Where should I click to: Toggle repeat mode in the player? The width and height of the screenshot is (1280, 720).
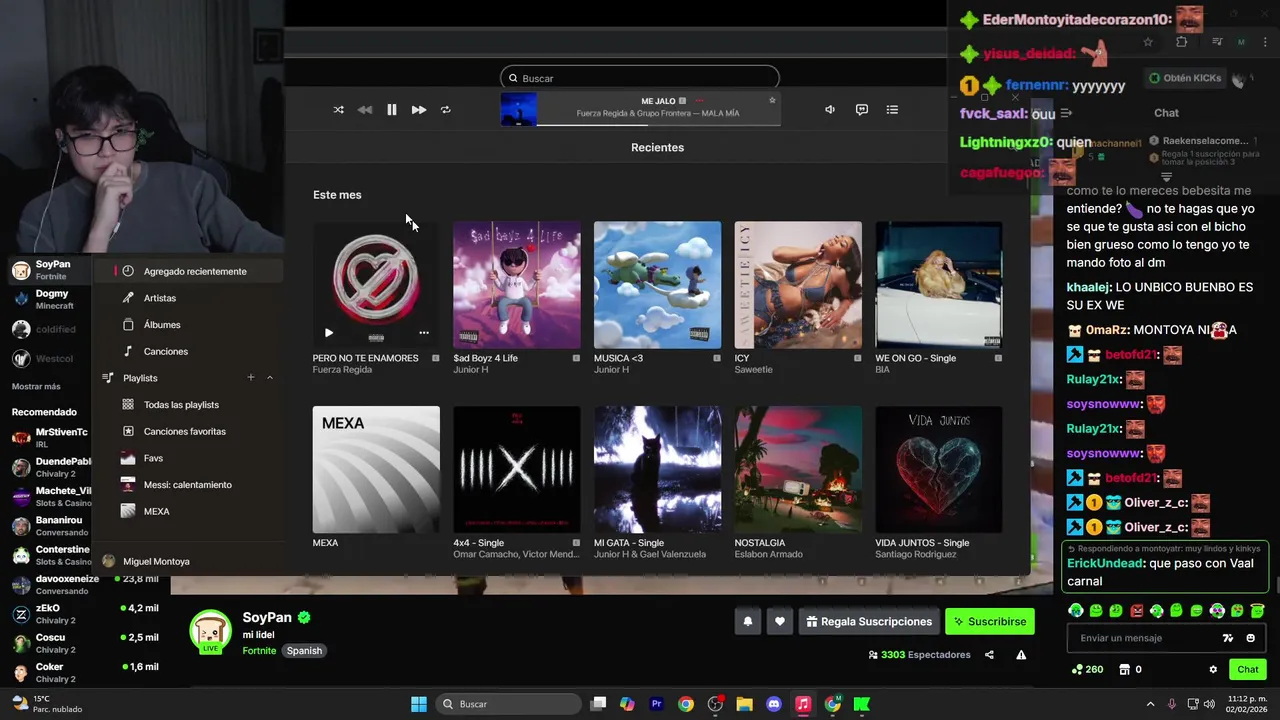coord(446,110)
